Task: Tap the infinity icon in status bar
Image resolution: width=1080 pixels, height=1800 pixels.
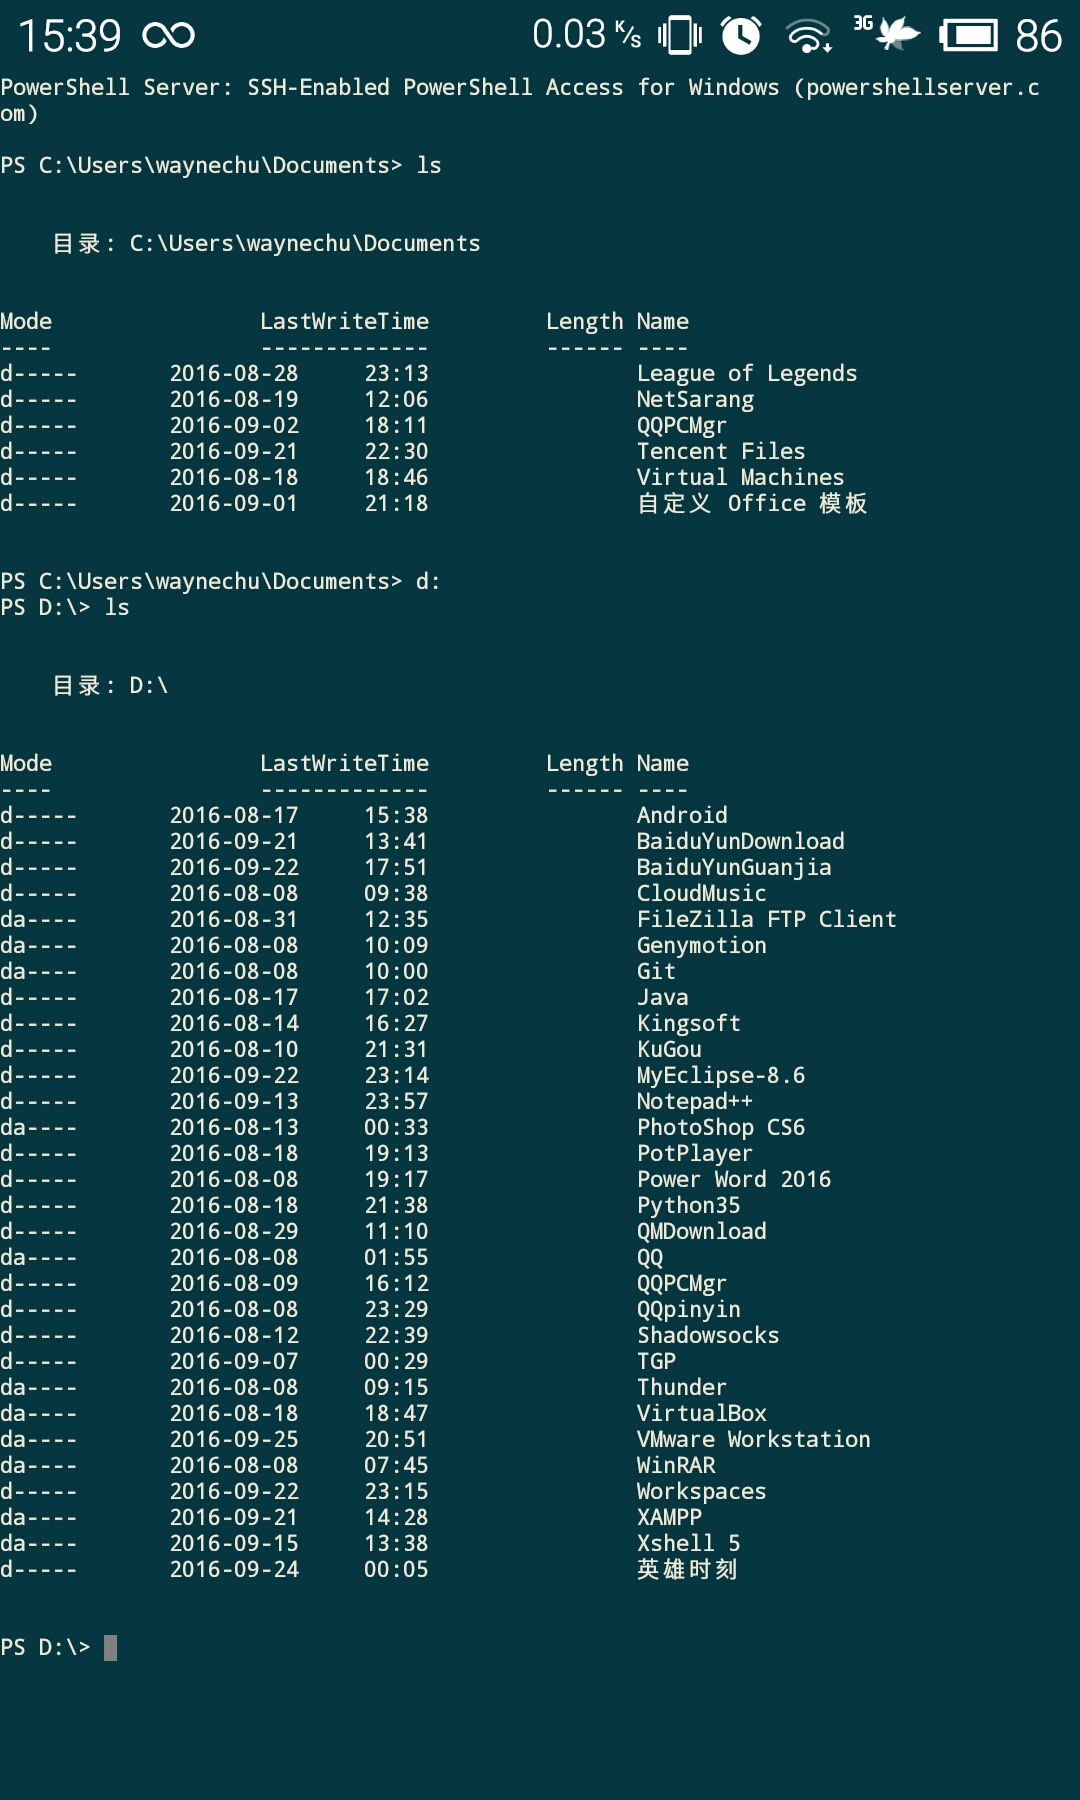Action: tap(169, 37)
